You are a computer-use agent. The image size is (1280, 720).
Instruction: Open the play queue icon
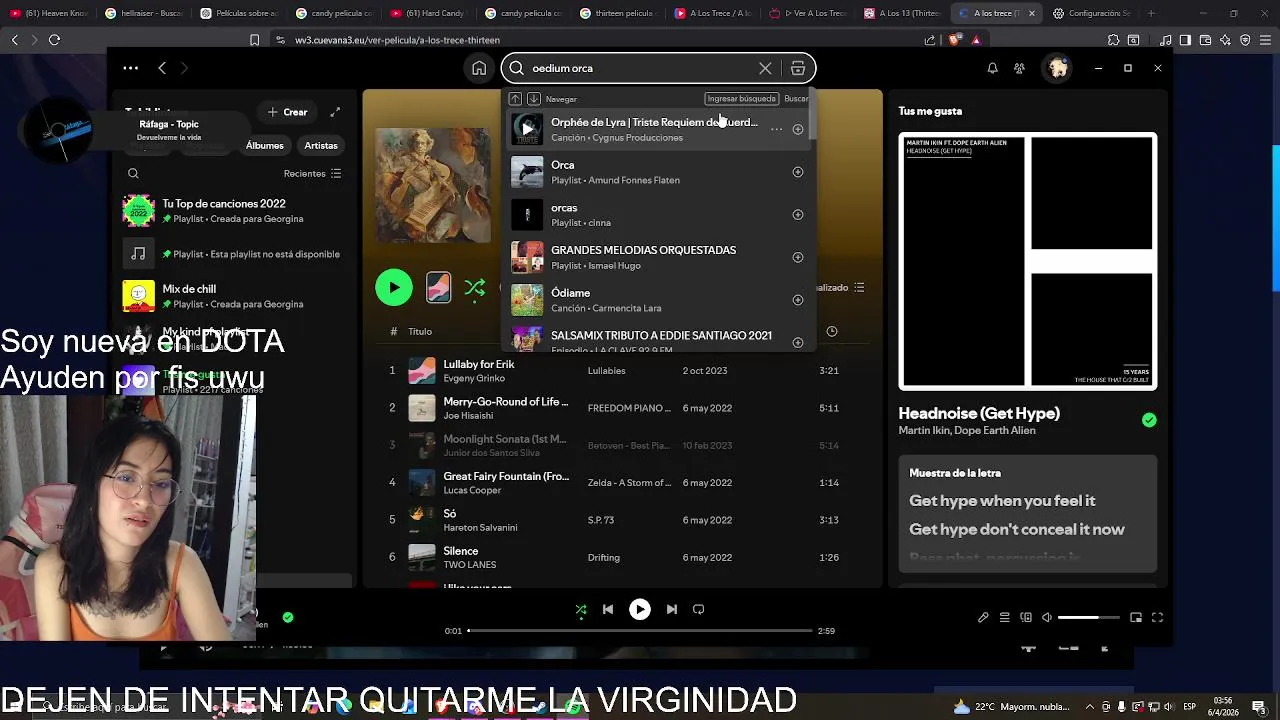tap(1005, 618)
